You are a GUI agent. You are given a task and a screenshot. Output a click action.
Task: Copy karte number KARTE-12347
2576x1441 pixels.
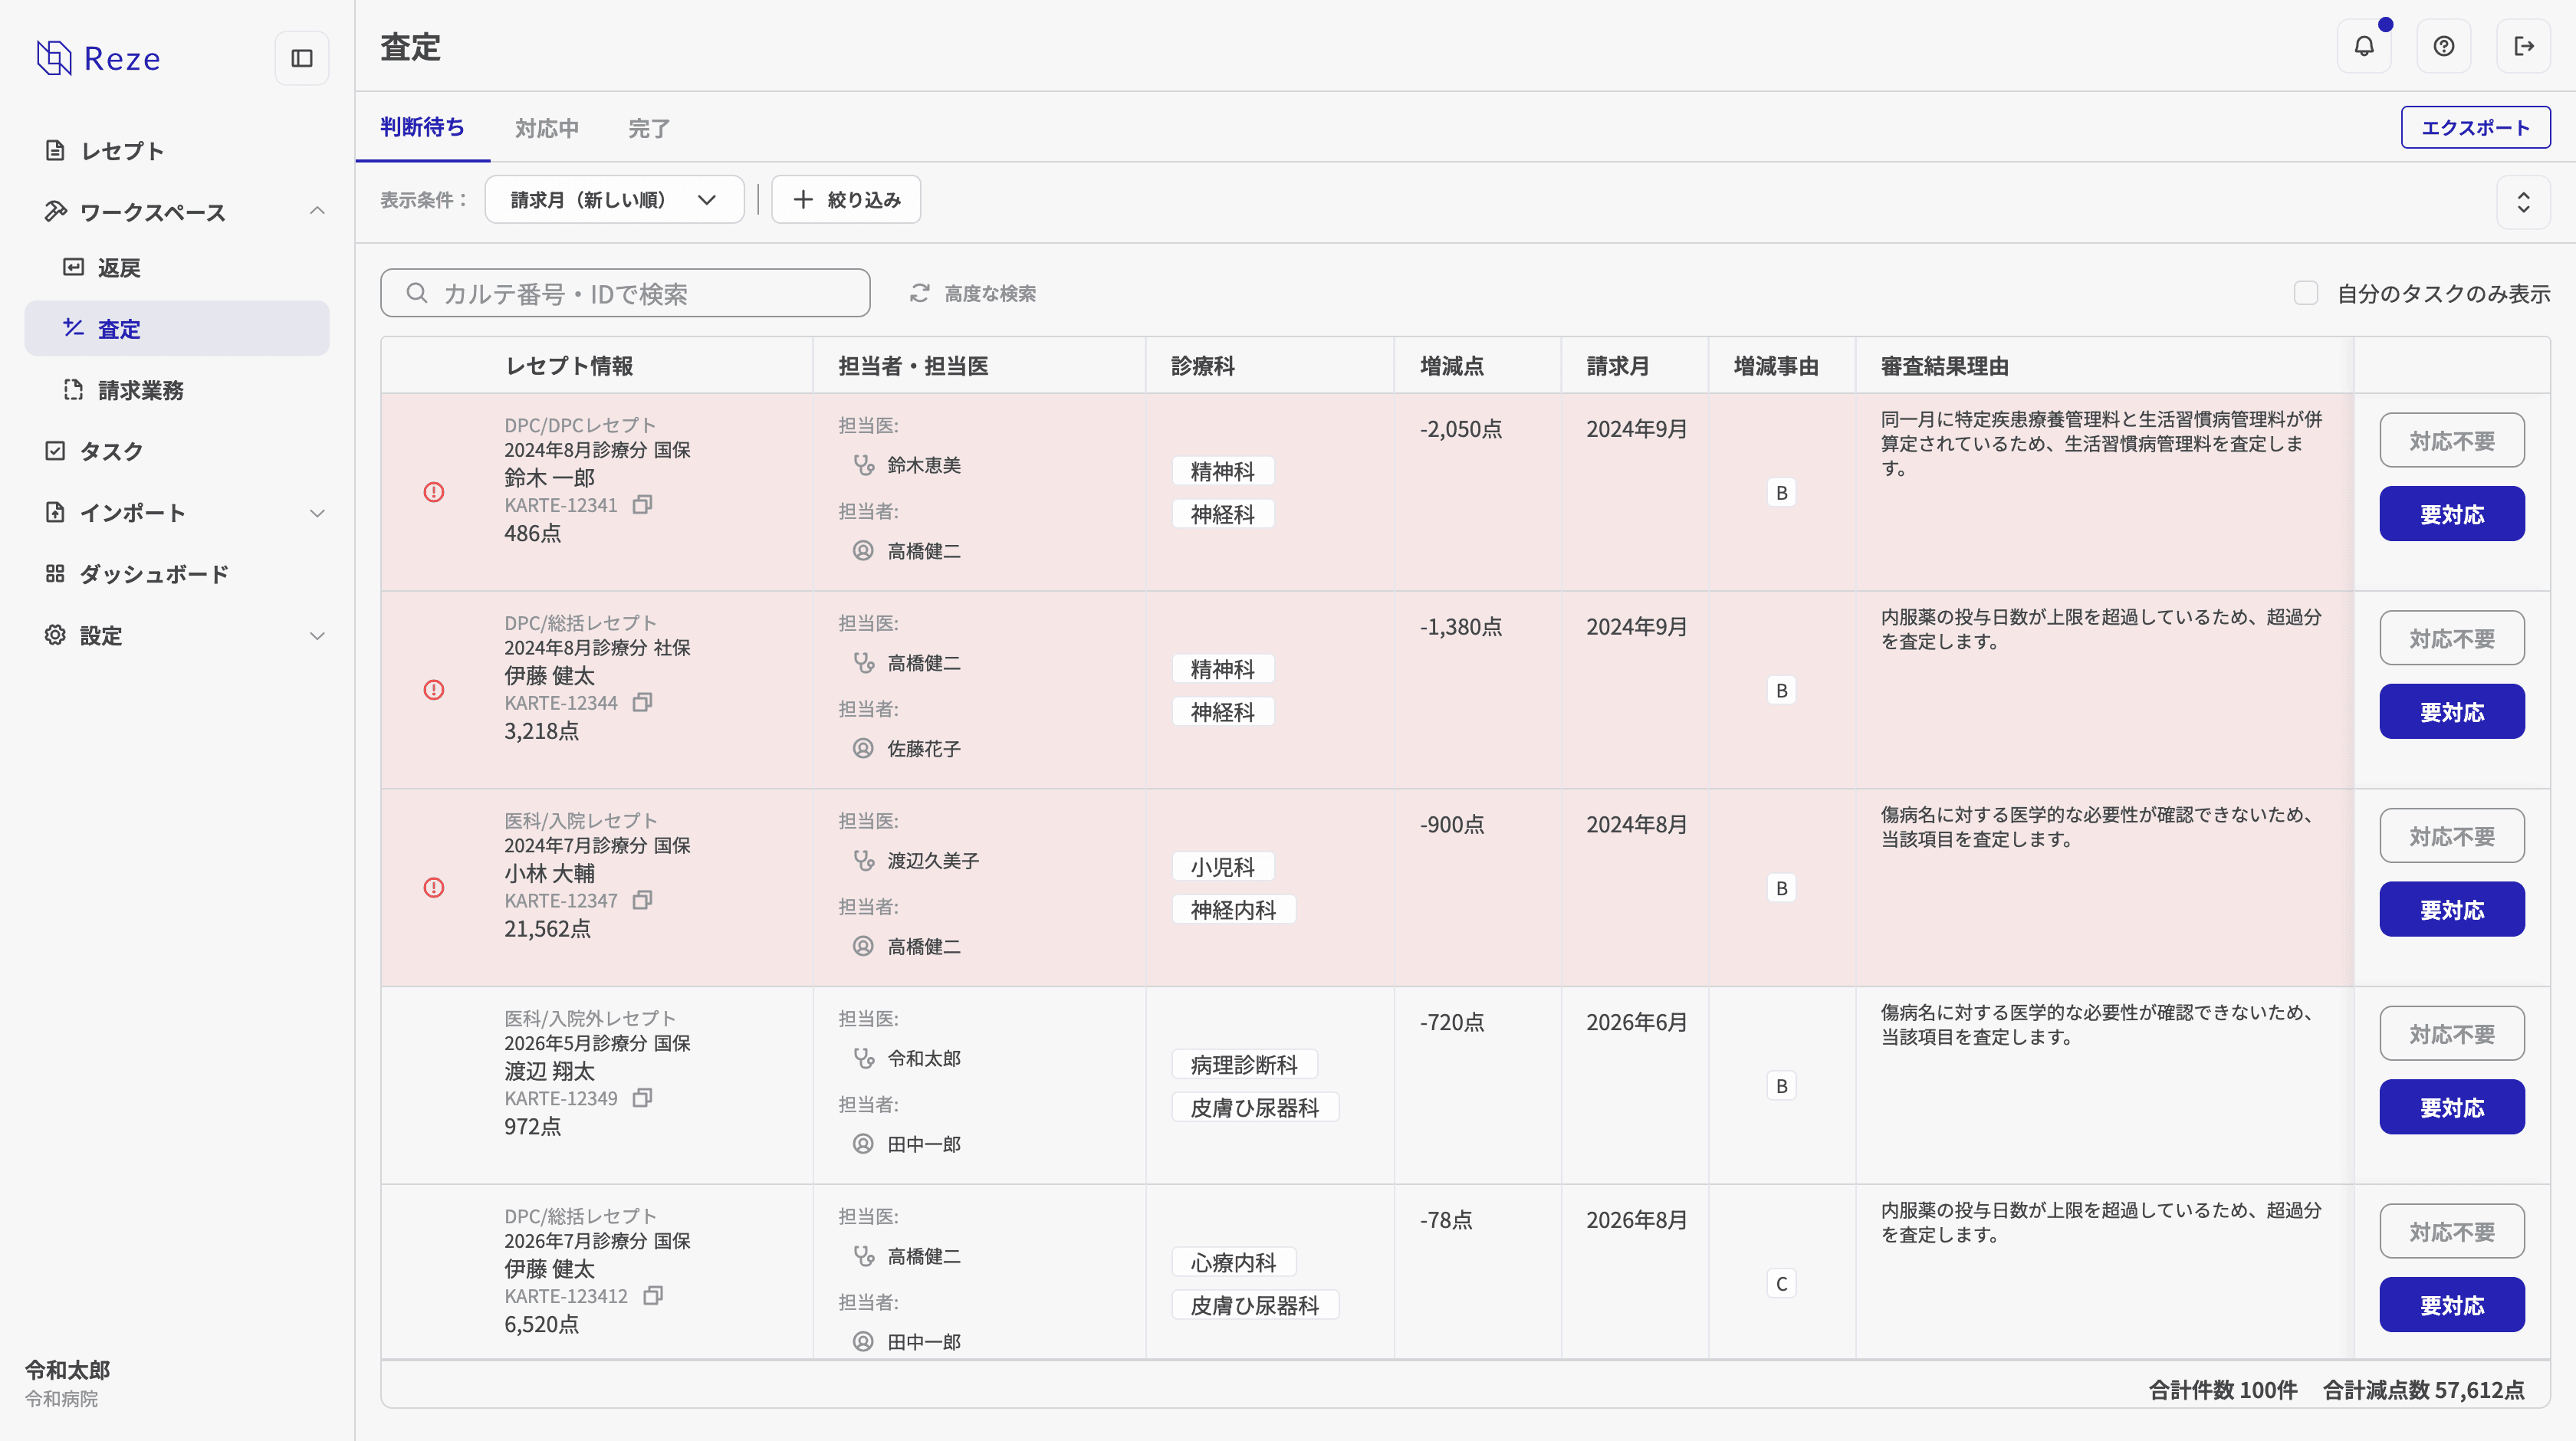[642, 901]
